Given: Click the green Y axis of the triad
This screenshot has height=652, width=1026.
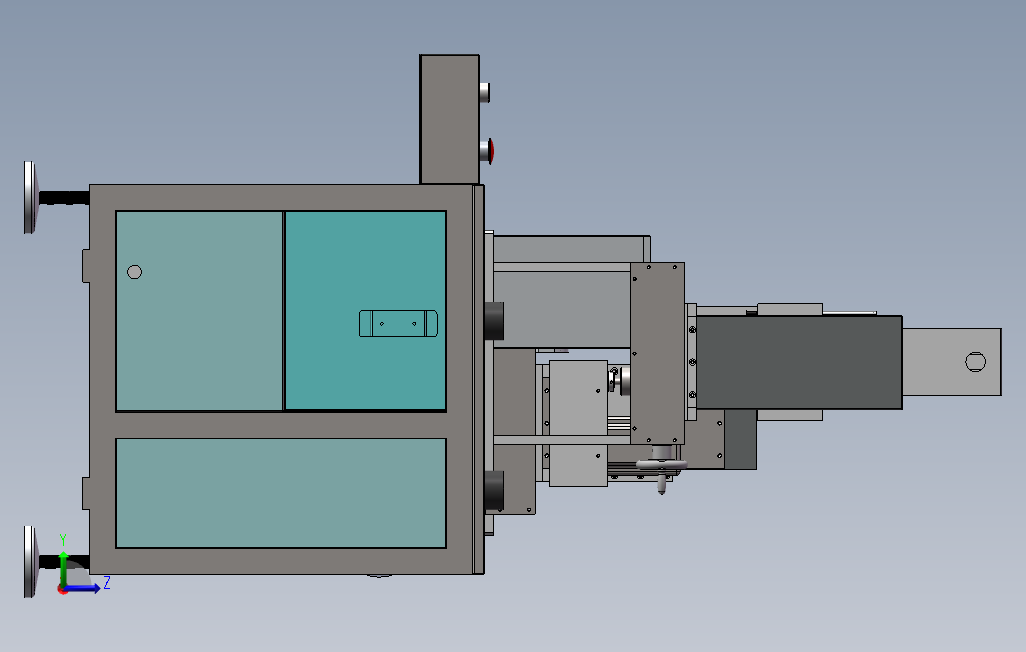Looking at the screenshot, I should coord(63,570).
